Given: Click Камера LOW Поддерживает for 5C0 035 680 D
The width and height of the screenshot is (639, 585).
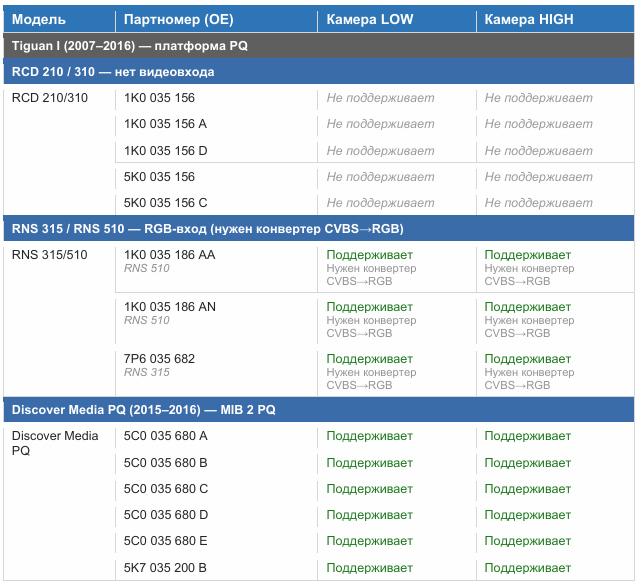Looking at the screenshot, I should [370, 514].
